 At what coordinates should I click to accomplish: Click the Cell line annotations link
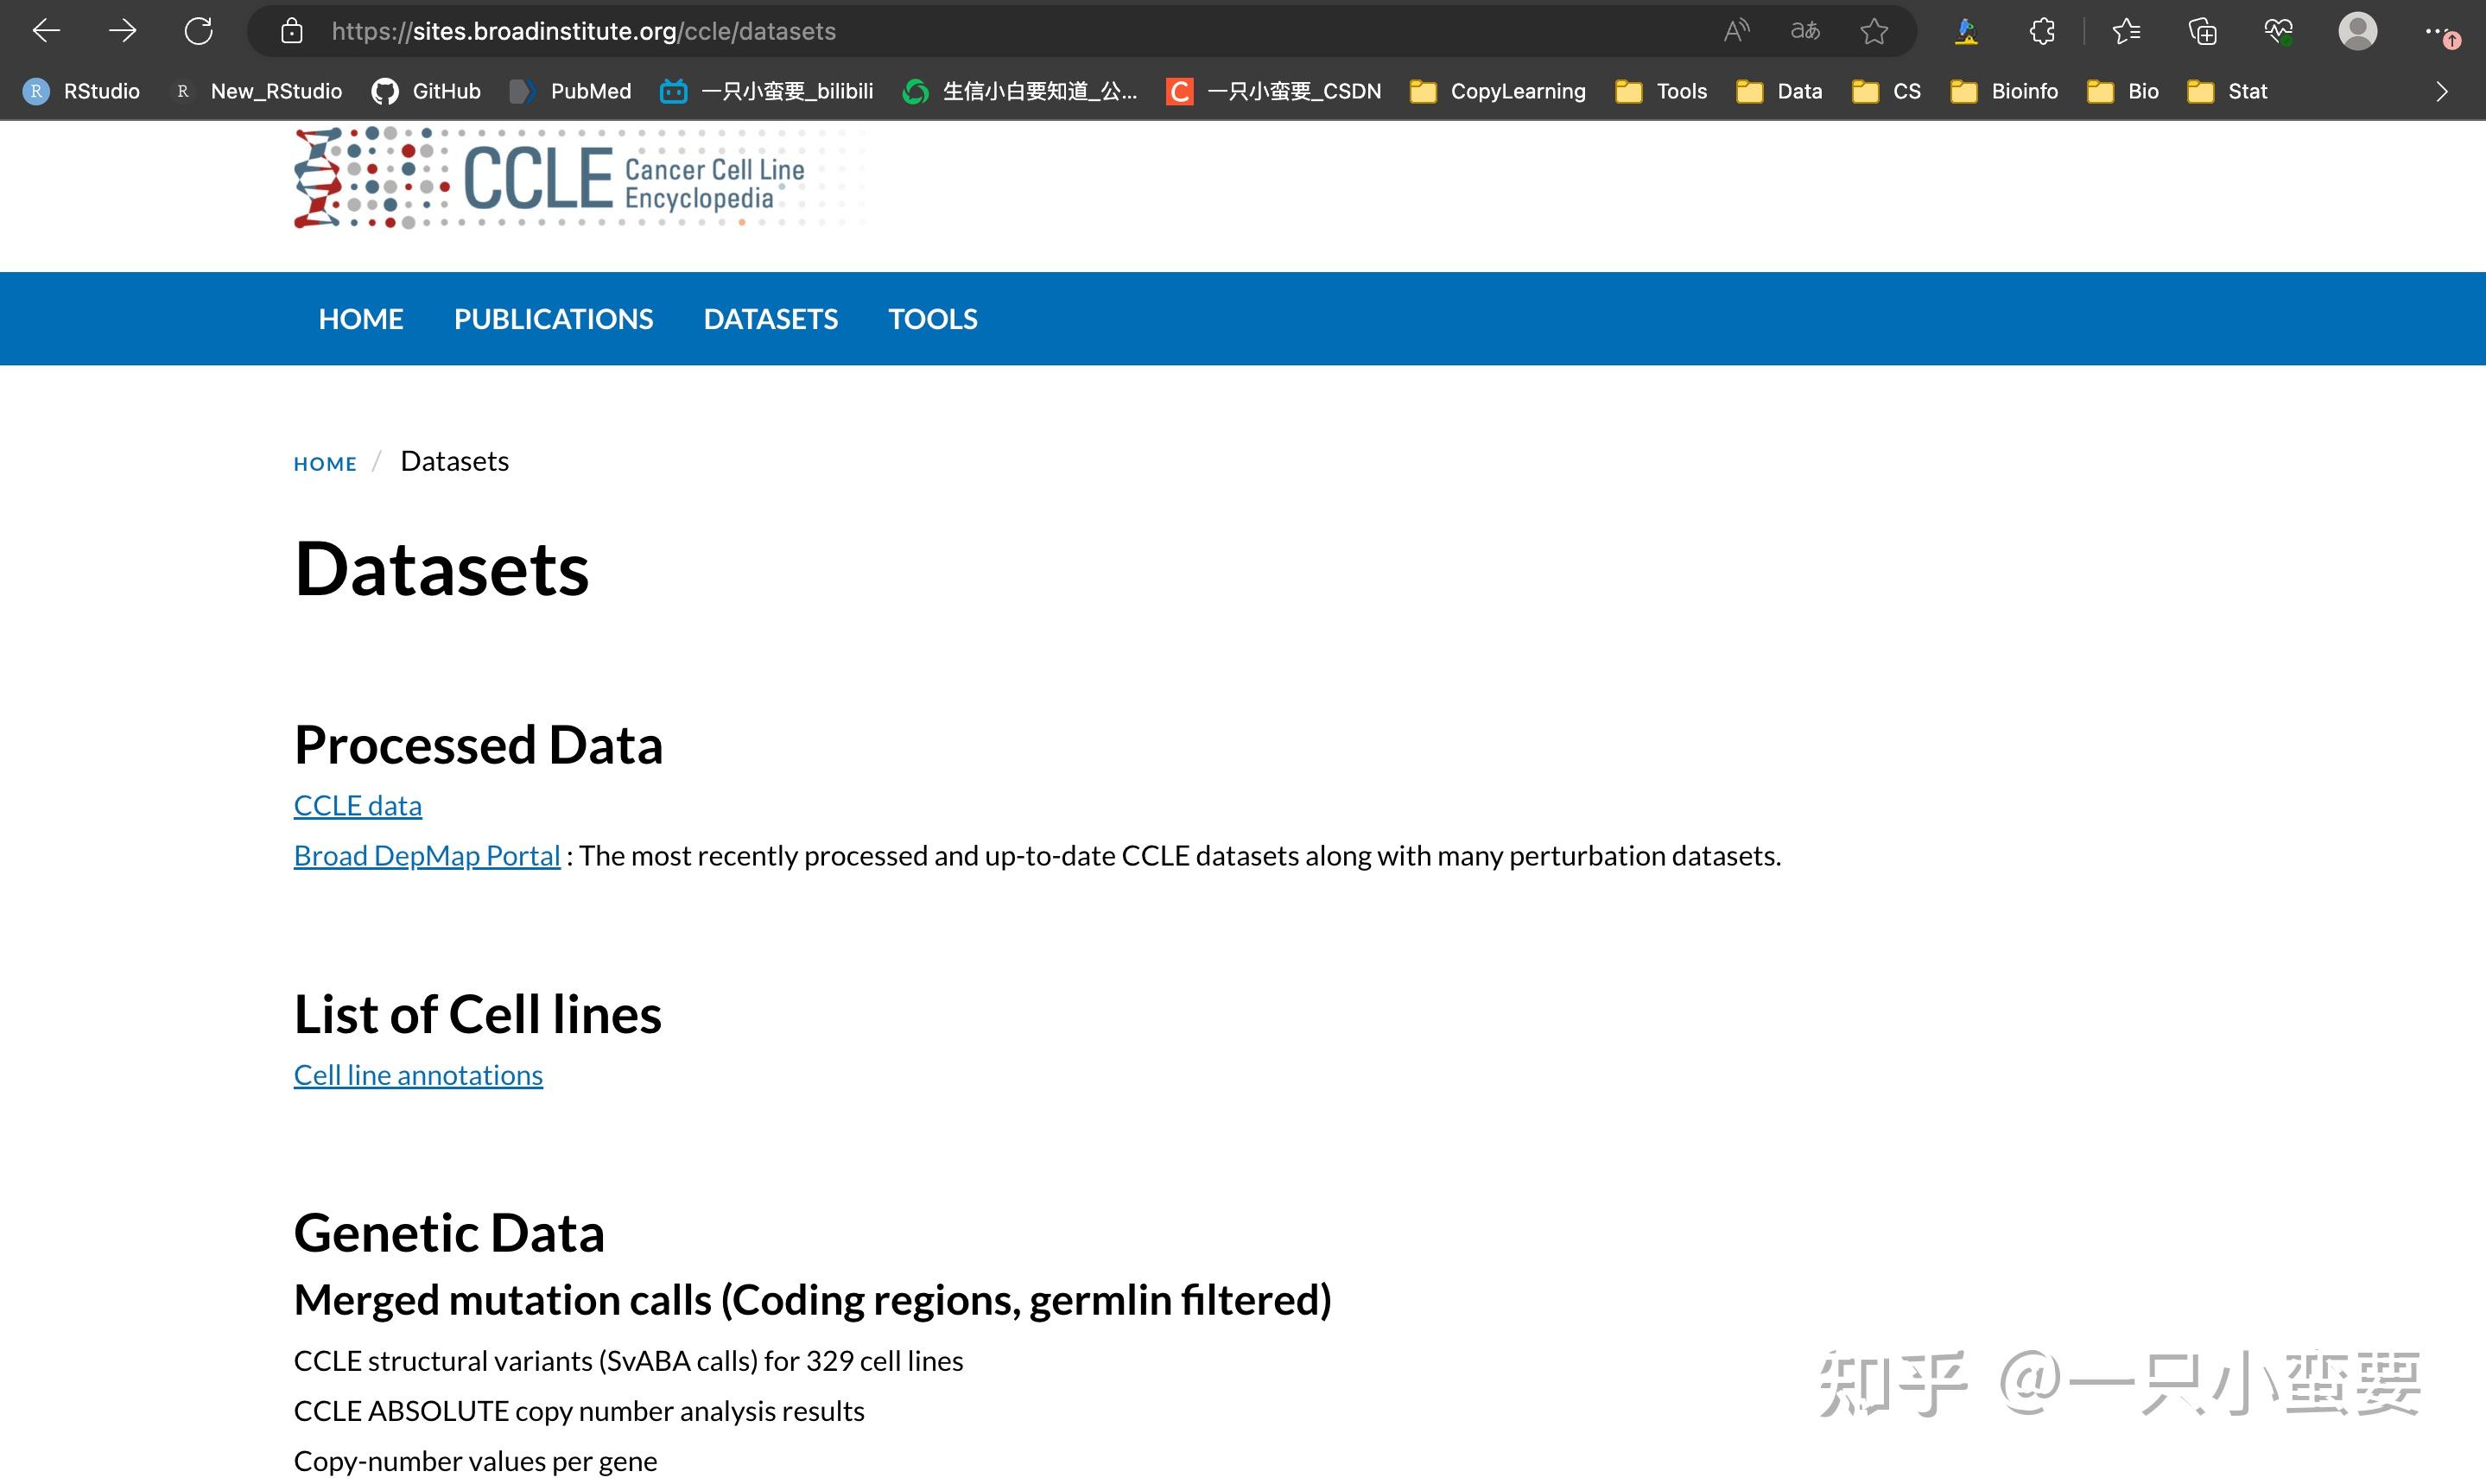[x=418, y=1074]
